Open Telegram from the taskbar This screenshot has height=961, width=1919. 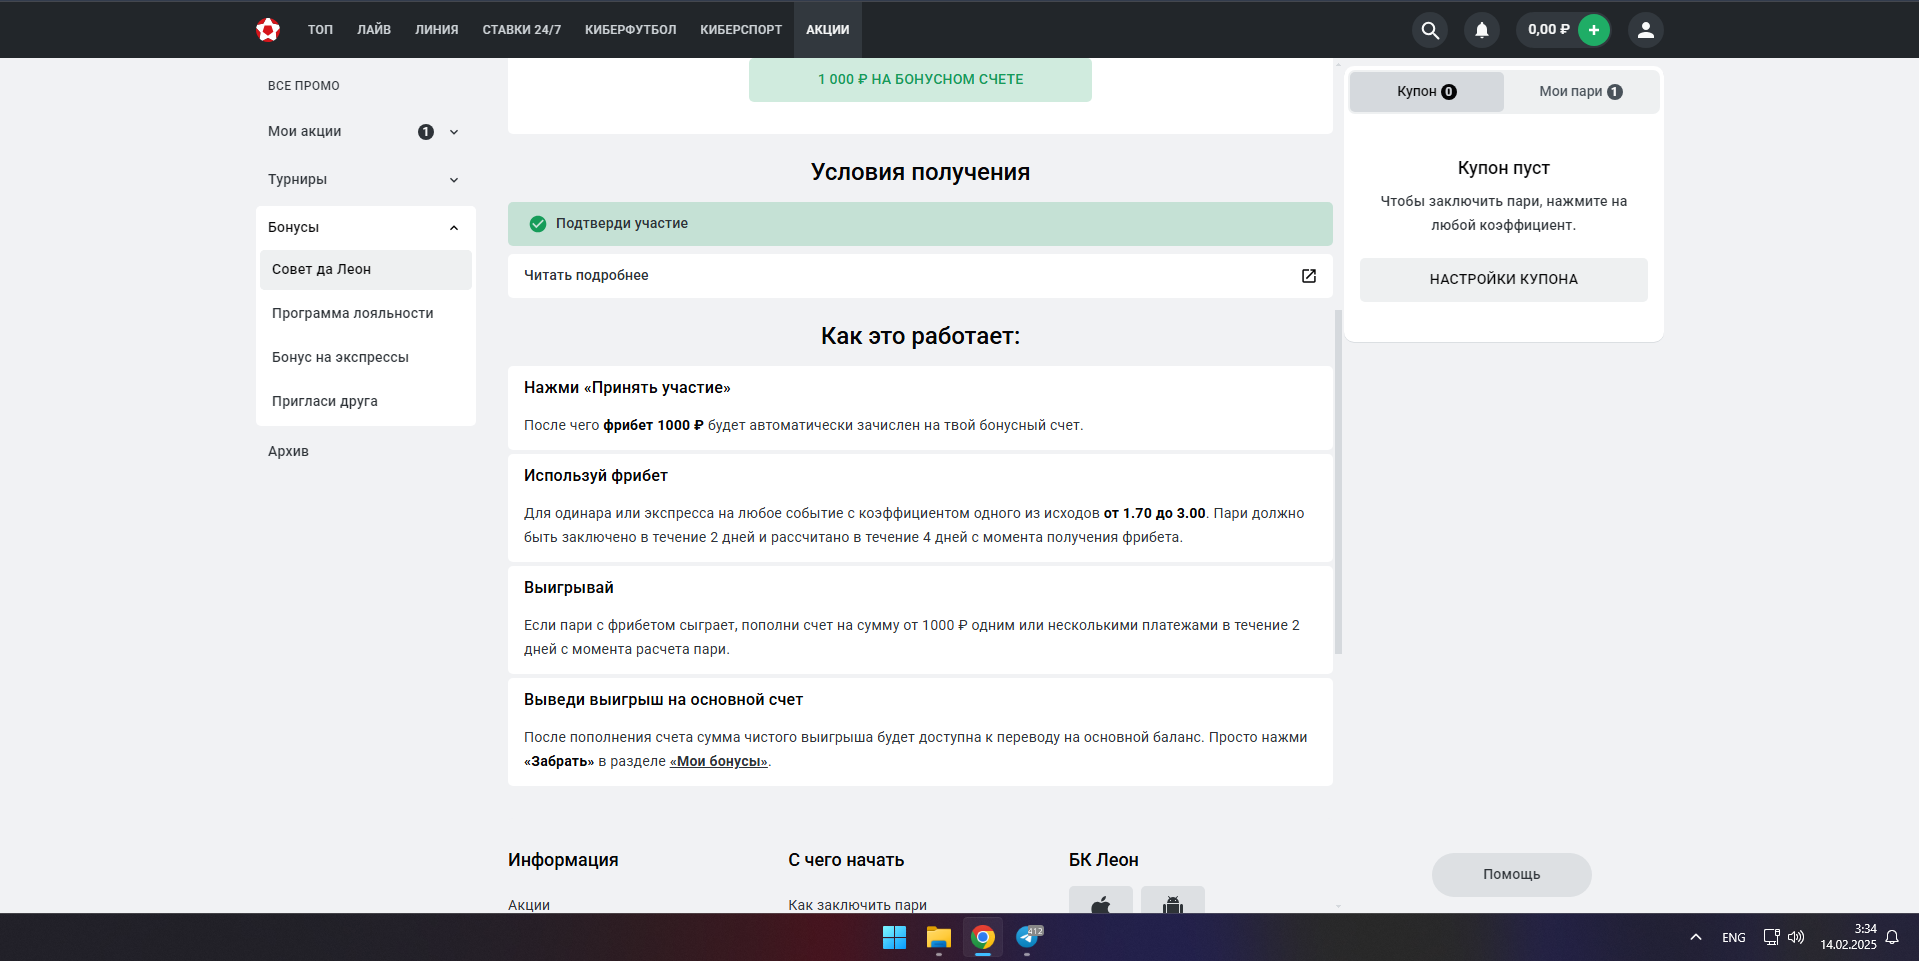click(x=1028, y=937)
